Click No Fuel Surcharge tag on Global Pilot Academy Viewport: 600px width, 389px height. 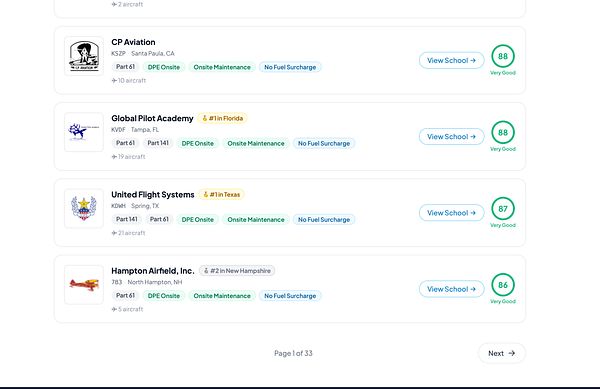click(x=324, y=143)
